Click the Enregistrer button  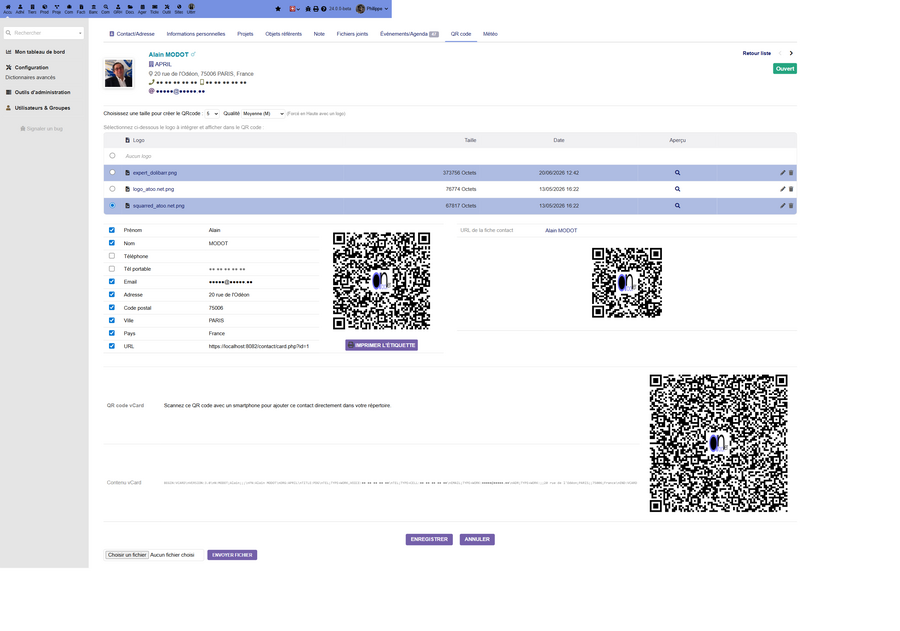(429, 539)
